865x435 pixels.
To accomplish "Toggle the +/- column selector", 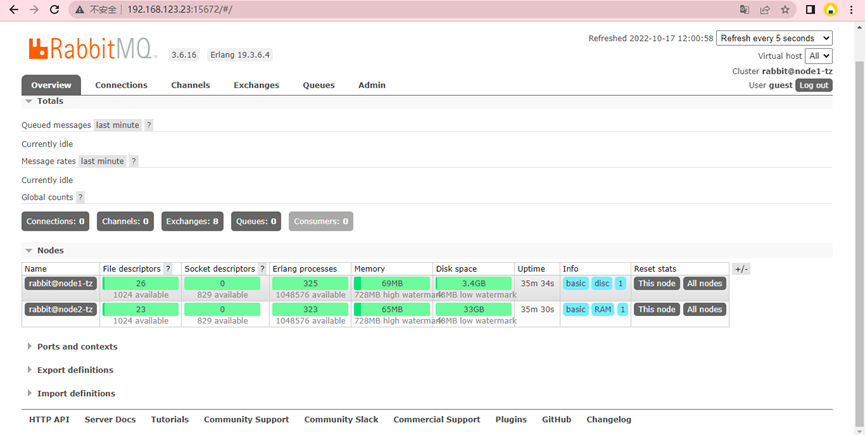I will point(741,269).
